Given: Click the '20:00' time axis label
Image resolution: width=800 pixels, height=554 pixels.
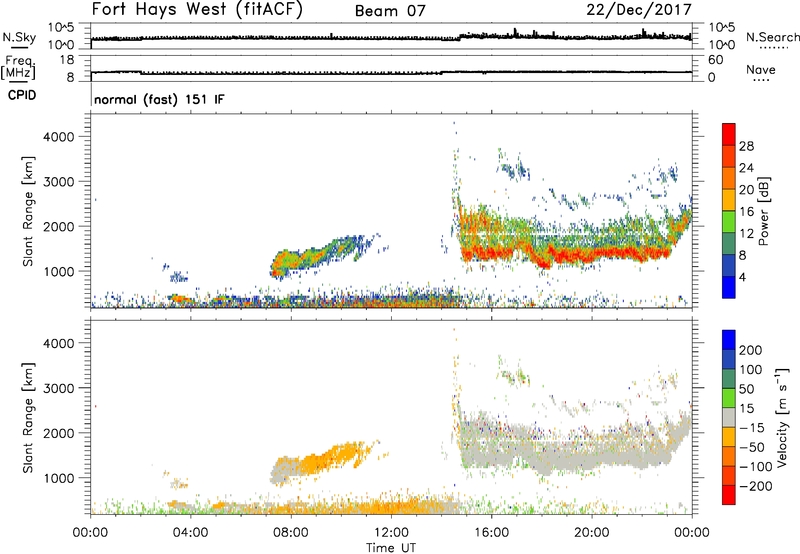Looking at the screenshot, I should (x=592, y=533).
